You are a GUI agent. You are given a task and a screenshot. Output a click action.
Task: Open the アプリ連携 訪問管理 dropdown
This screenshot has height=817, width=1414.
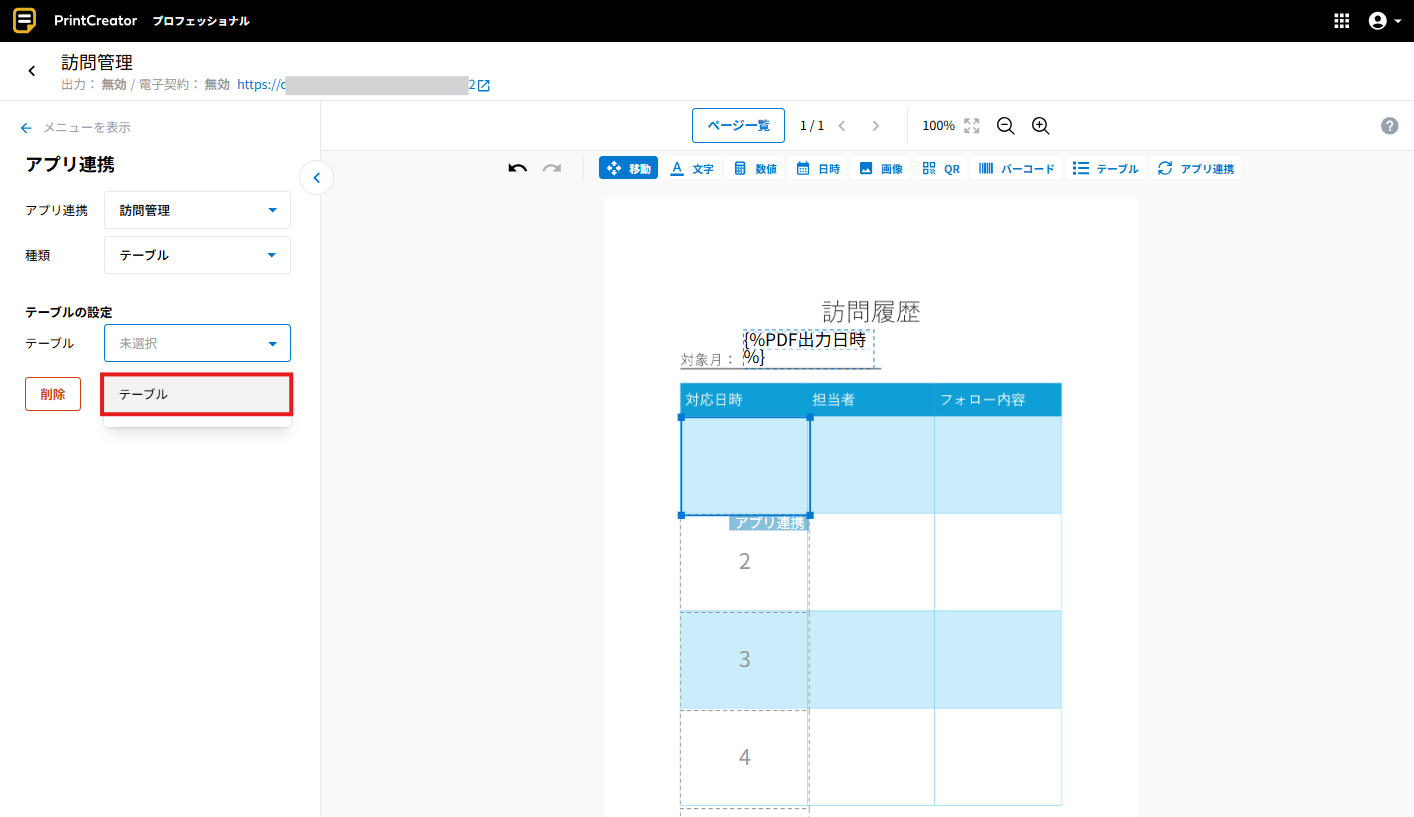(x=197, y=210)
